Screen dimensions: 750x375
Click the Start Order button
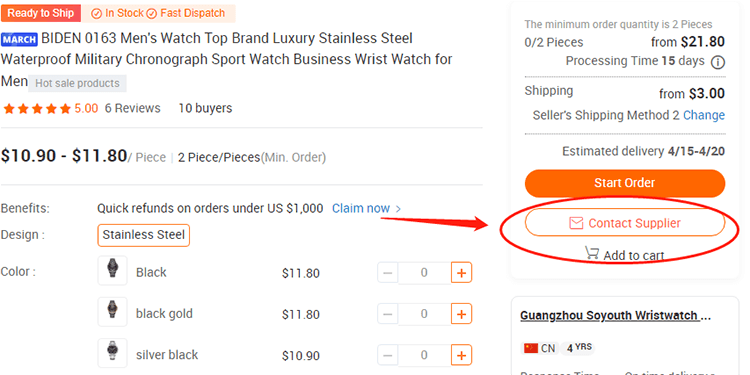625,183
